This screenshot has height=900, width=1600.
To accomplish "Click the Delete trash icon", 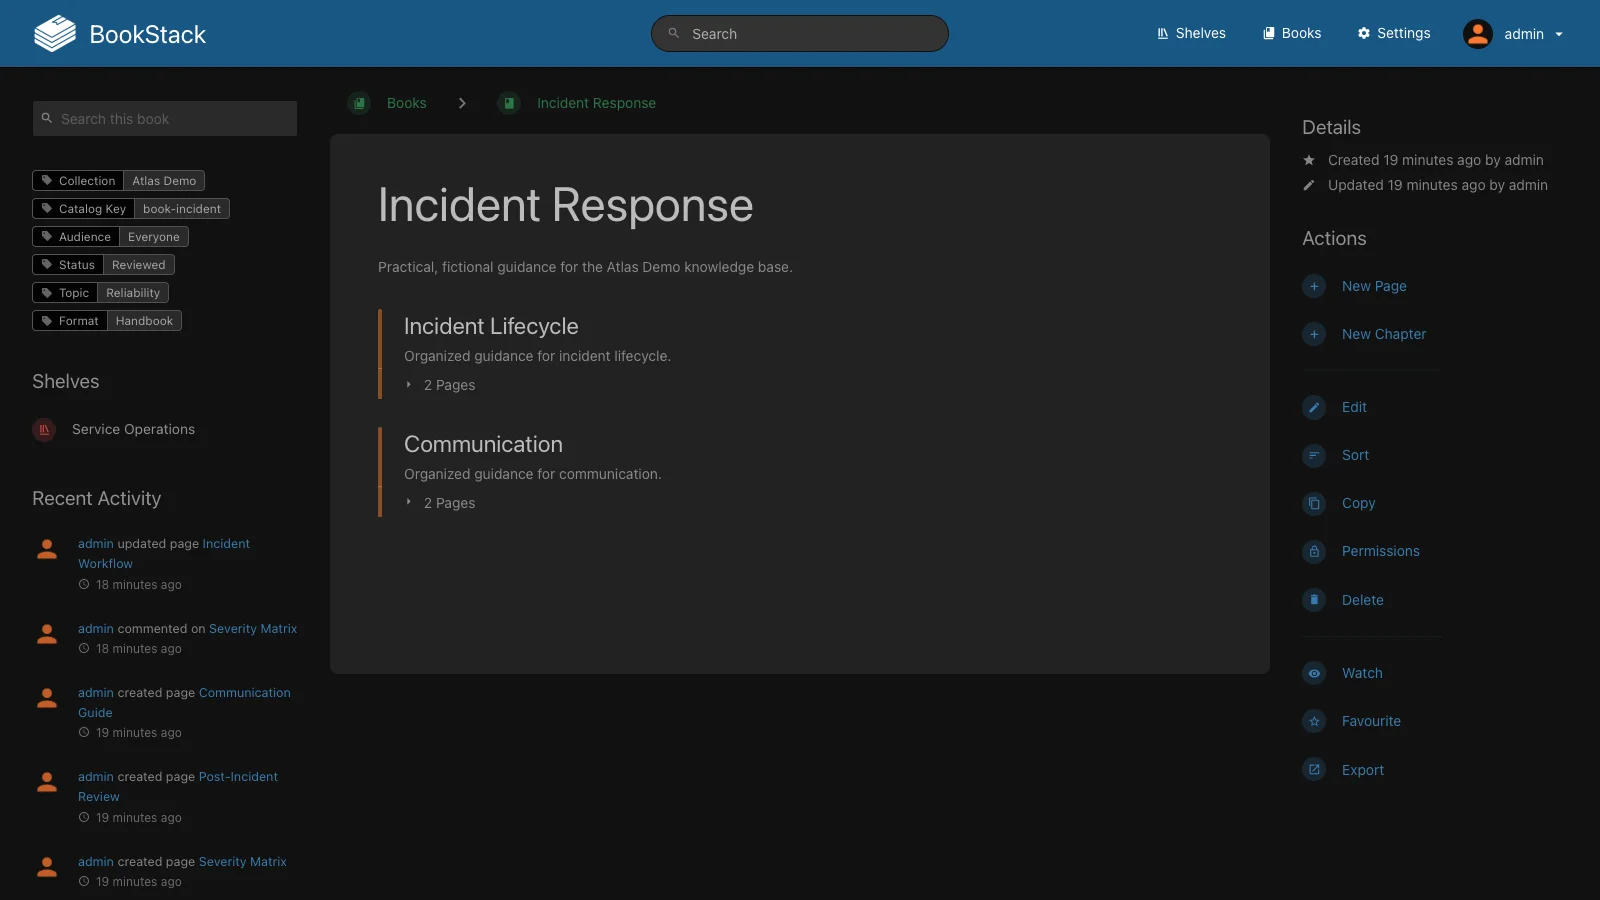I will point(1314,600).
